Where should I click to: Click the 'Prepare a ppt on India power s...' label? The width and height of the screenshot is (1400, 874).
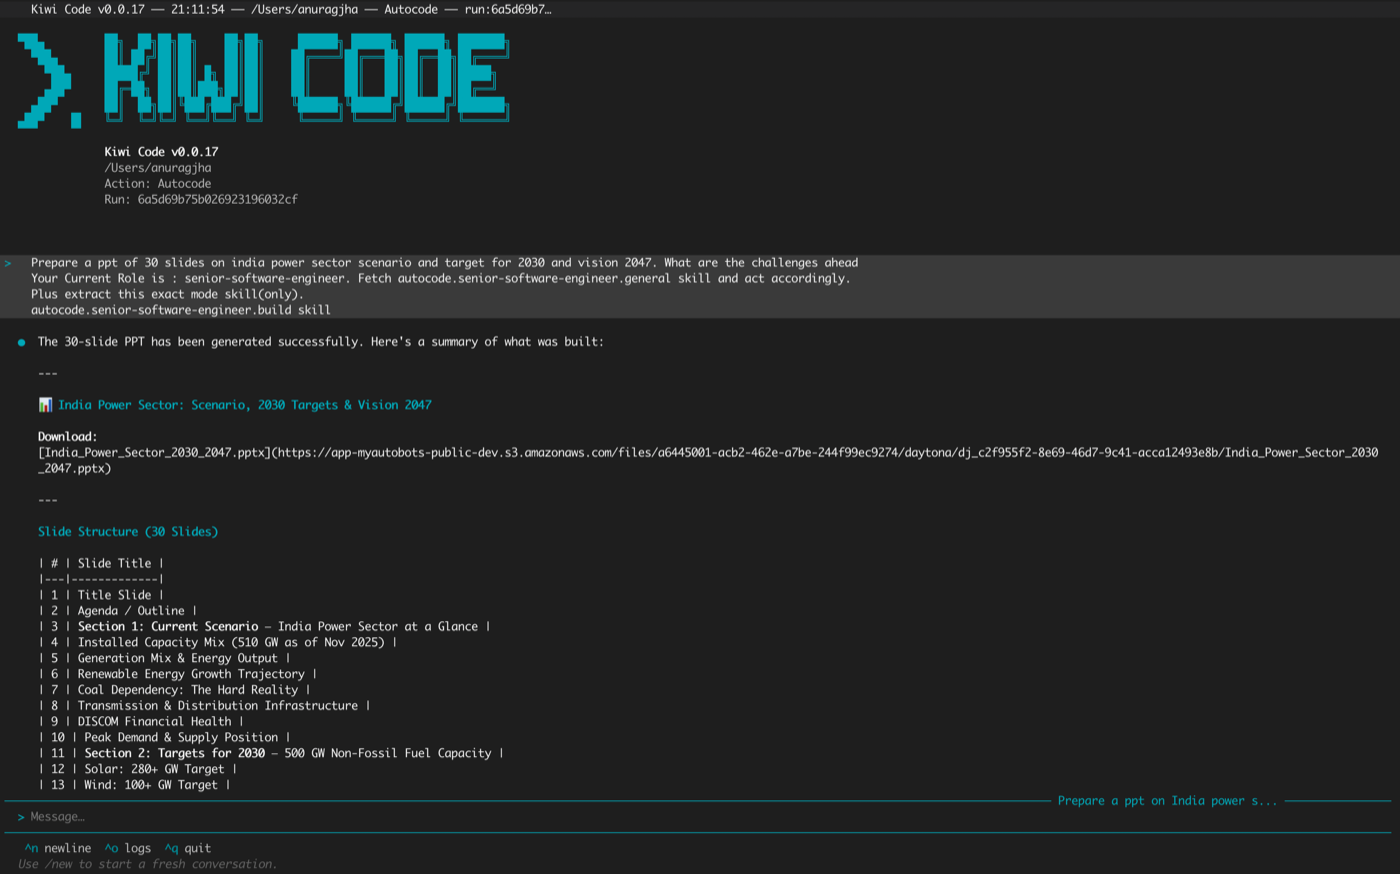pos(1167,801)
